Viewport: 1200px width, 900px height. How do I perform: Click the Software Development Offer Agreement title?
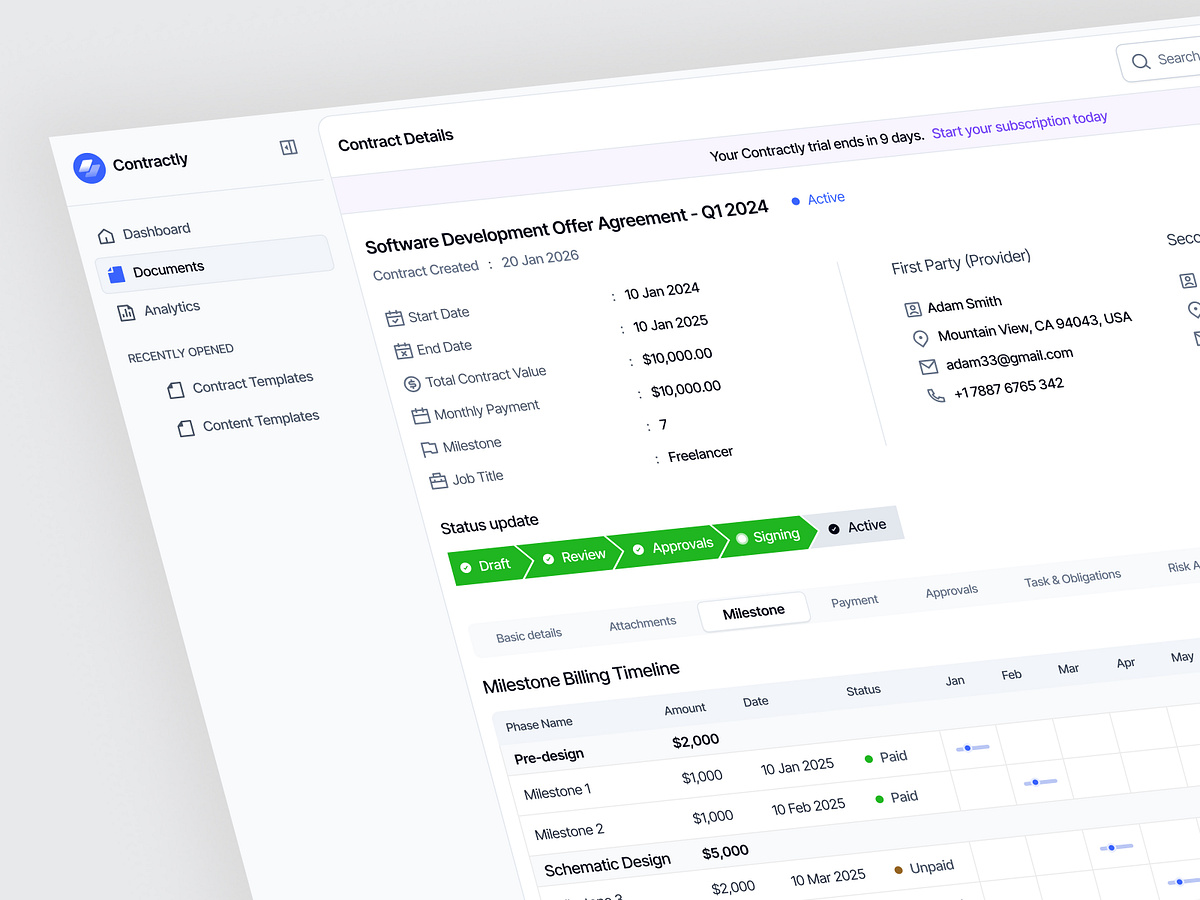(x=566, y=227)
